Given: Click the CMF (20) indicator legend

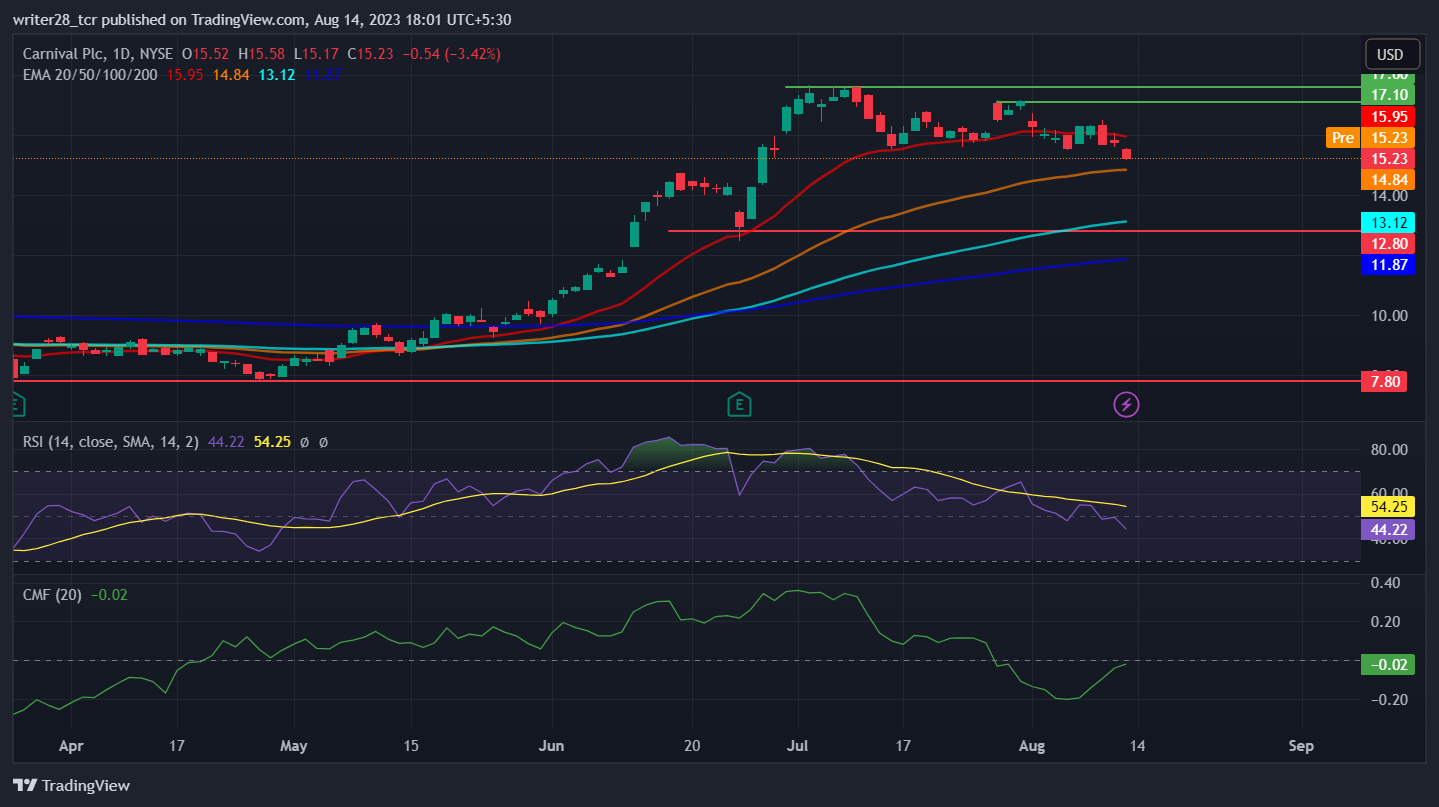Looking at the screenshot, I should 53,595.
